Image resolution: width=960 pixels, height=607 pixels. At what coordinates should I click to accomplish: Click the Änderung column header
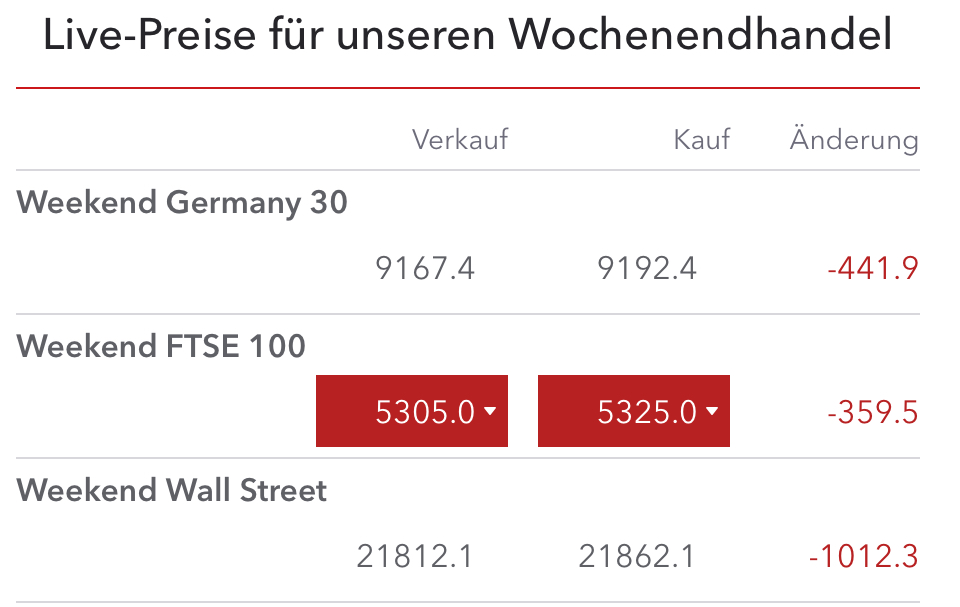point(852,140)
